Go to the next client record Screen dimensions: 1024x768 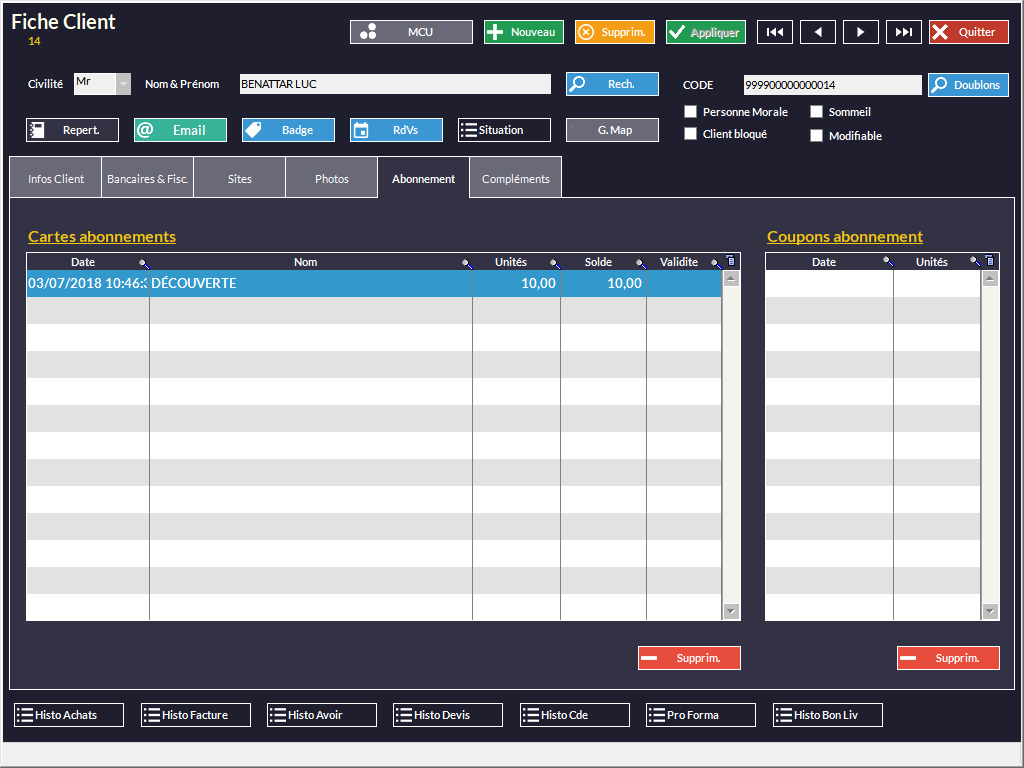coord(861,32)
